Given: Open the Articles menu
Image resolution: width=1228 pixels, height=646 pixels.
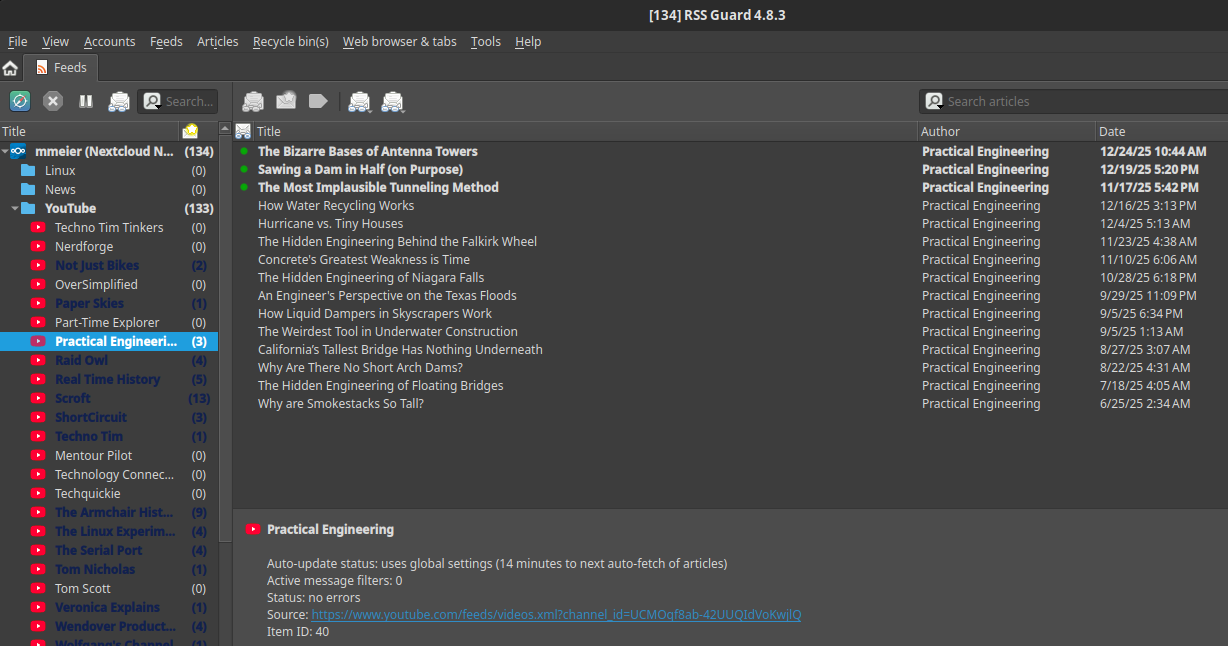Looking at the screenshot, I should click(x=217, y=41).
